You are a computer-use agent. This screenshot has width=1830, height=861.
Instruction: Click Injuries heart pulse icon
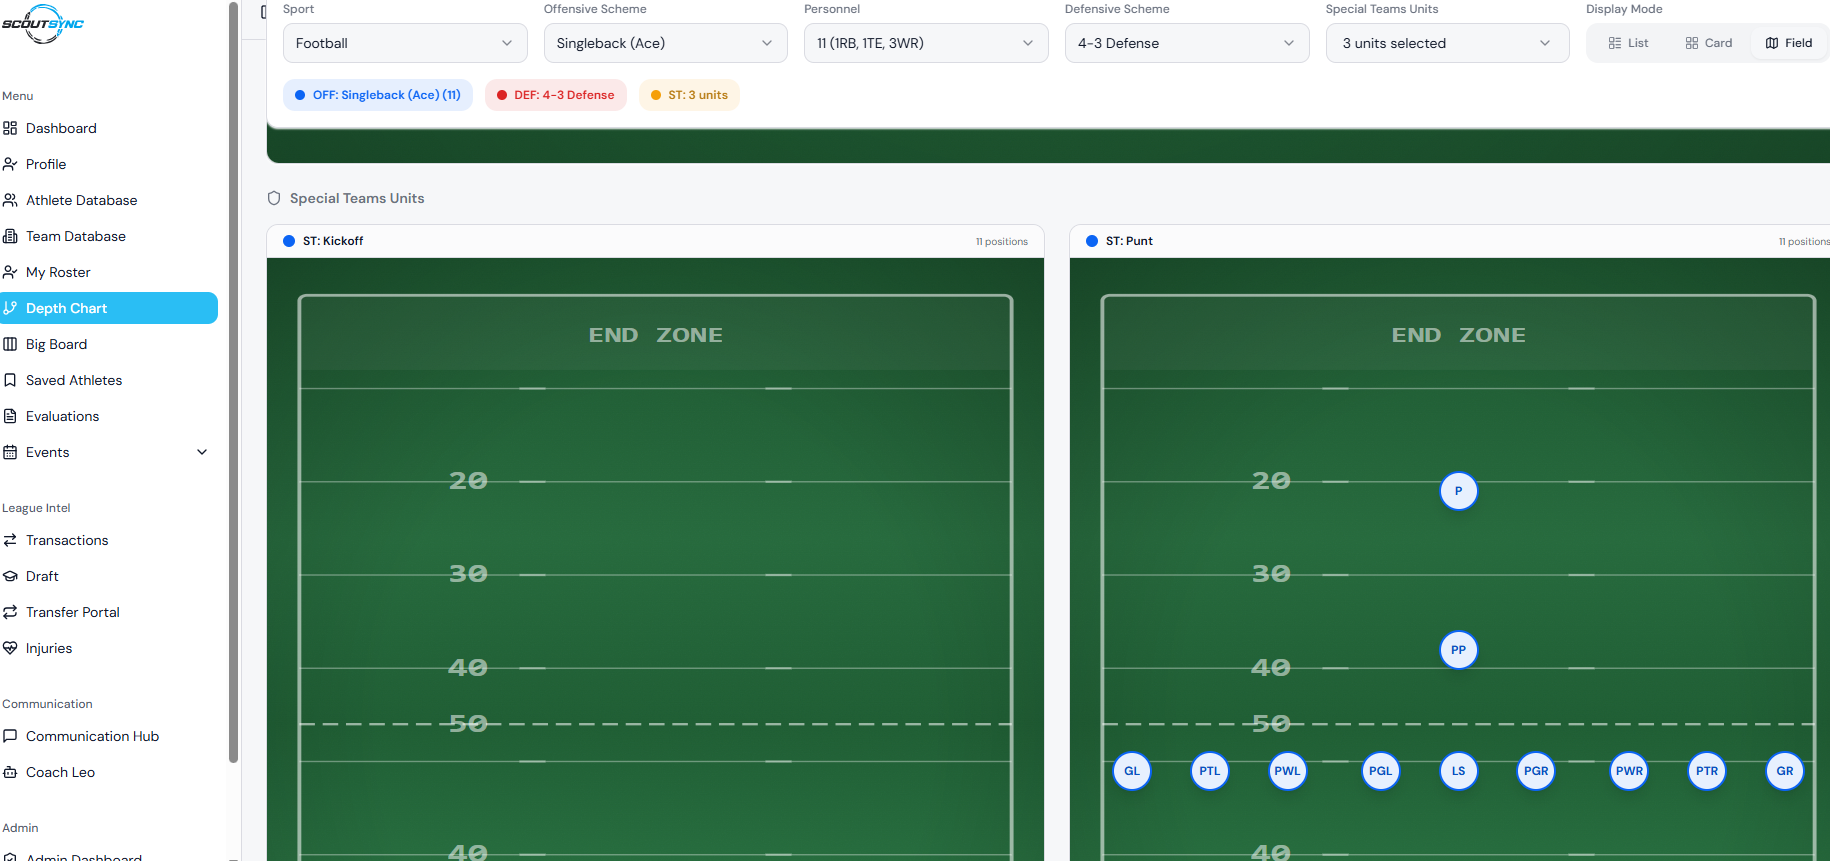tap(10, 648)
